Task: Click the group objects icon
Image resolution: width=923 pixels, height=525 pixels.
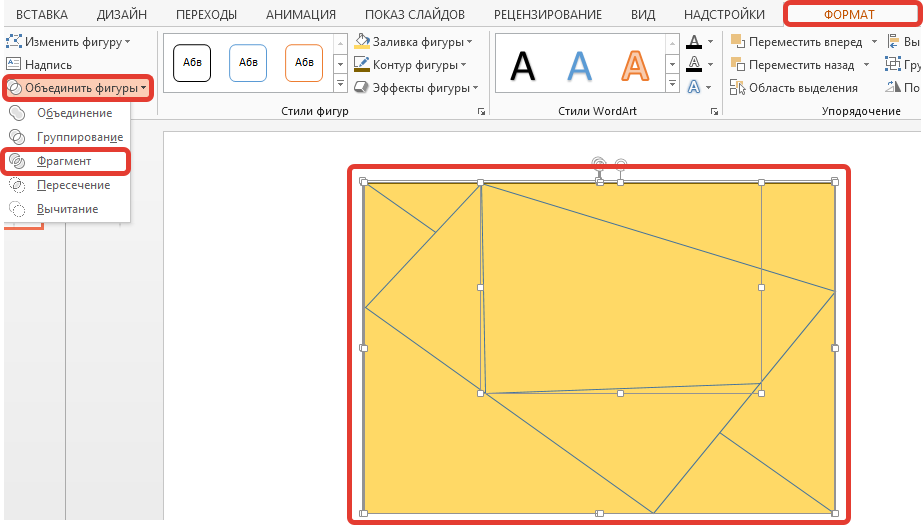Action: point(893,64)
